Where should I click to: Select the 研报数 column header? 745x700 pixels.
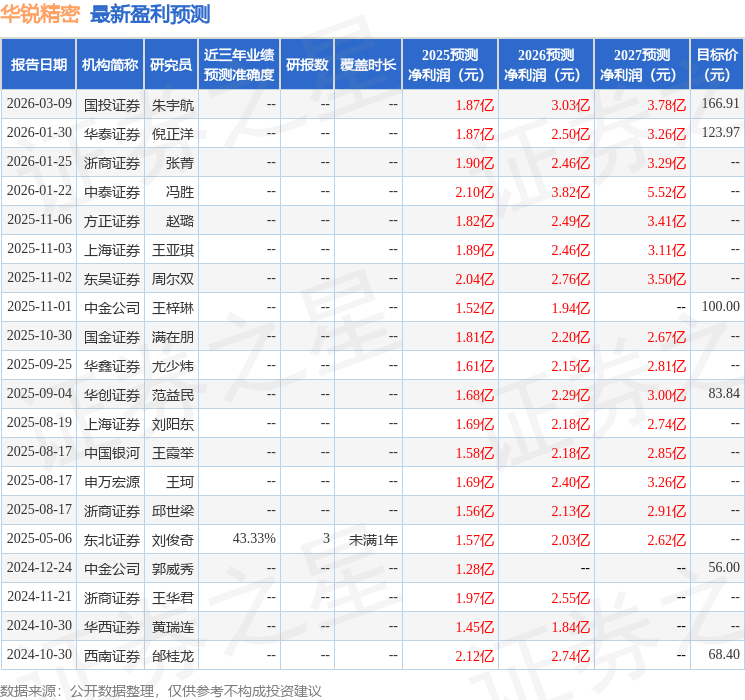coord(307,65)
